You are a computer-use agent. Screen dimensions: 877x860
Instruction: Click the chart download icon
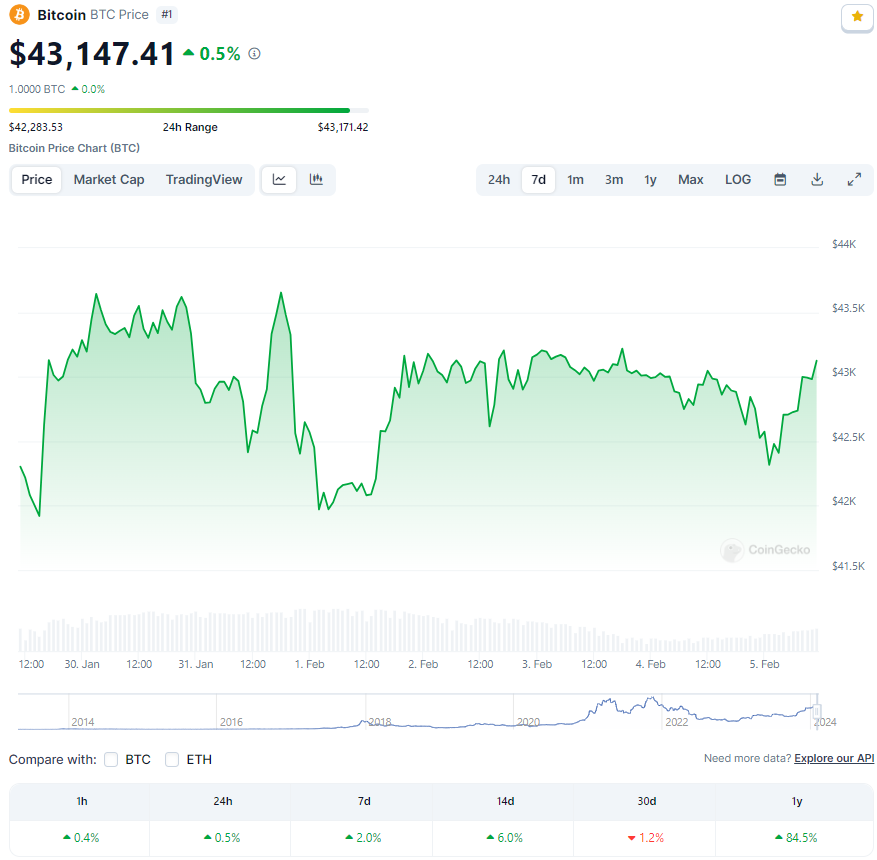point(817,179)
